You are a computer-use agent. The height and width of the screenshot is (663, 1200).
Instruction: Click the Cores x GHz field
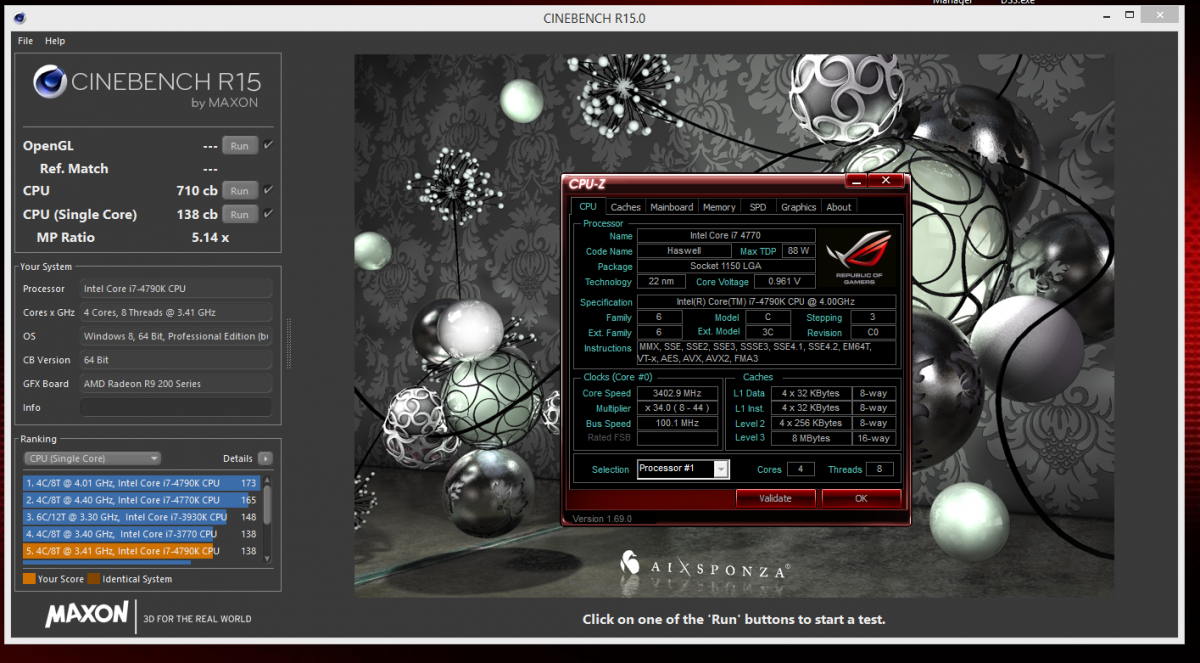coord(176,312)
